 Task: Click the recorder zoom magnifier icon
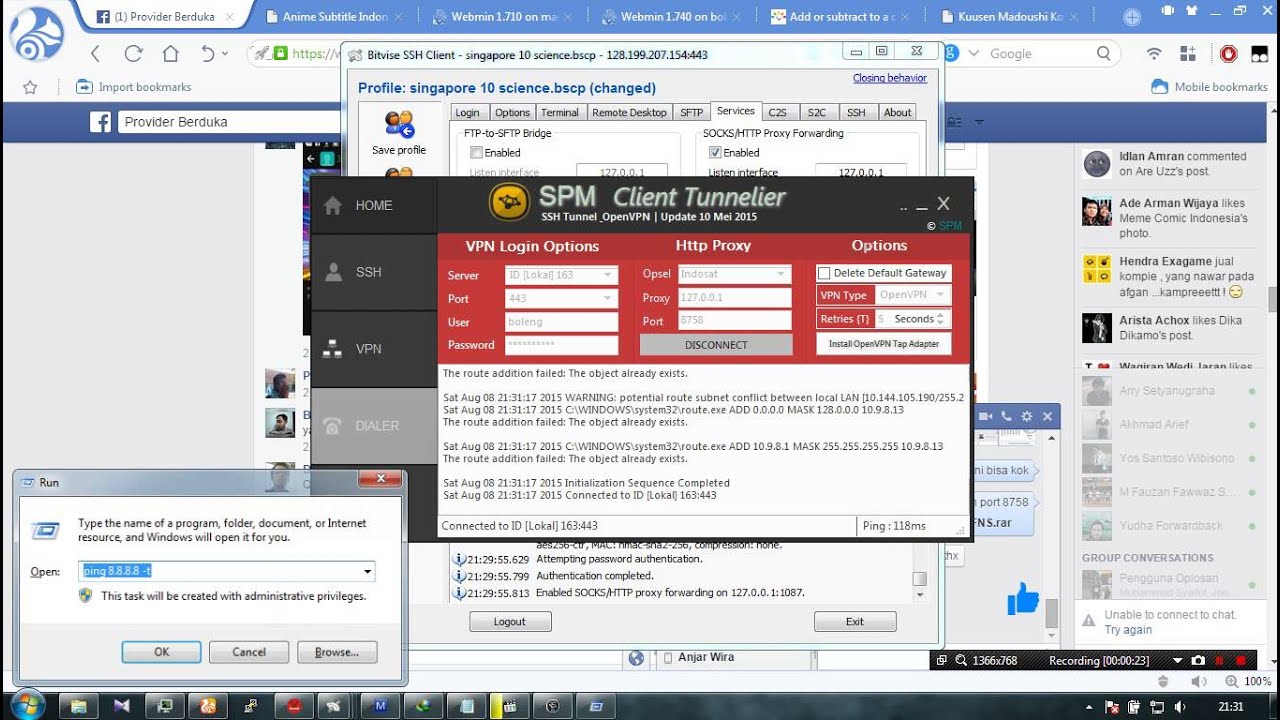tap(961, 661)
